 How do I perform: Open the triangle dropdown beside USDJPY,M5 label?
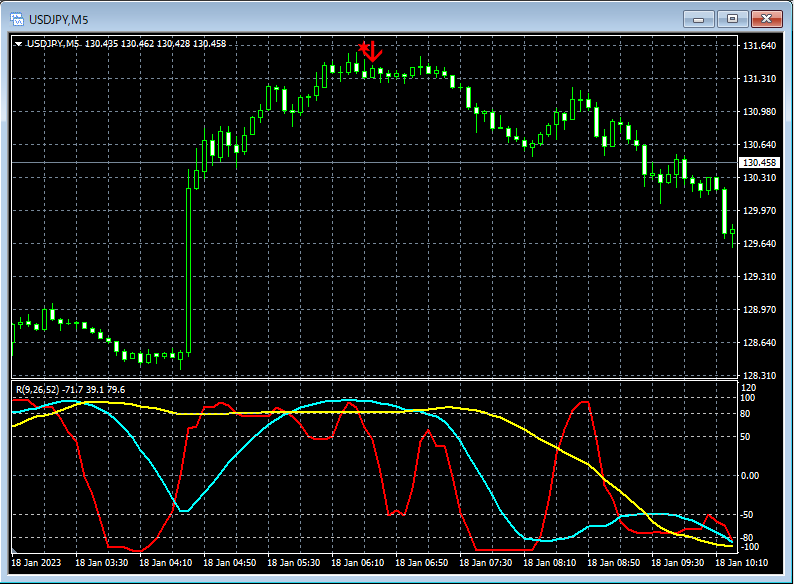tap(19, 43)
